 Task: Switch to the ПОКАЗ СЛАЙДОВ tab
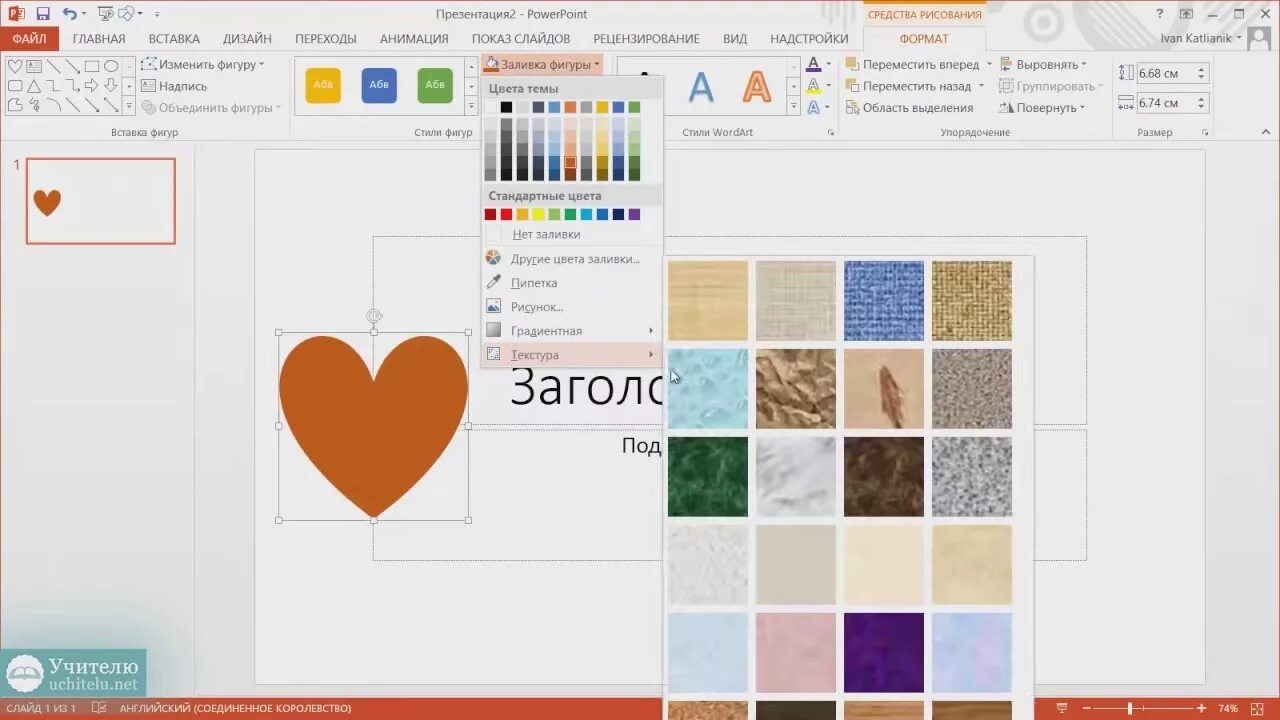[x=521, y=38]
